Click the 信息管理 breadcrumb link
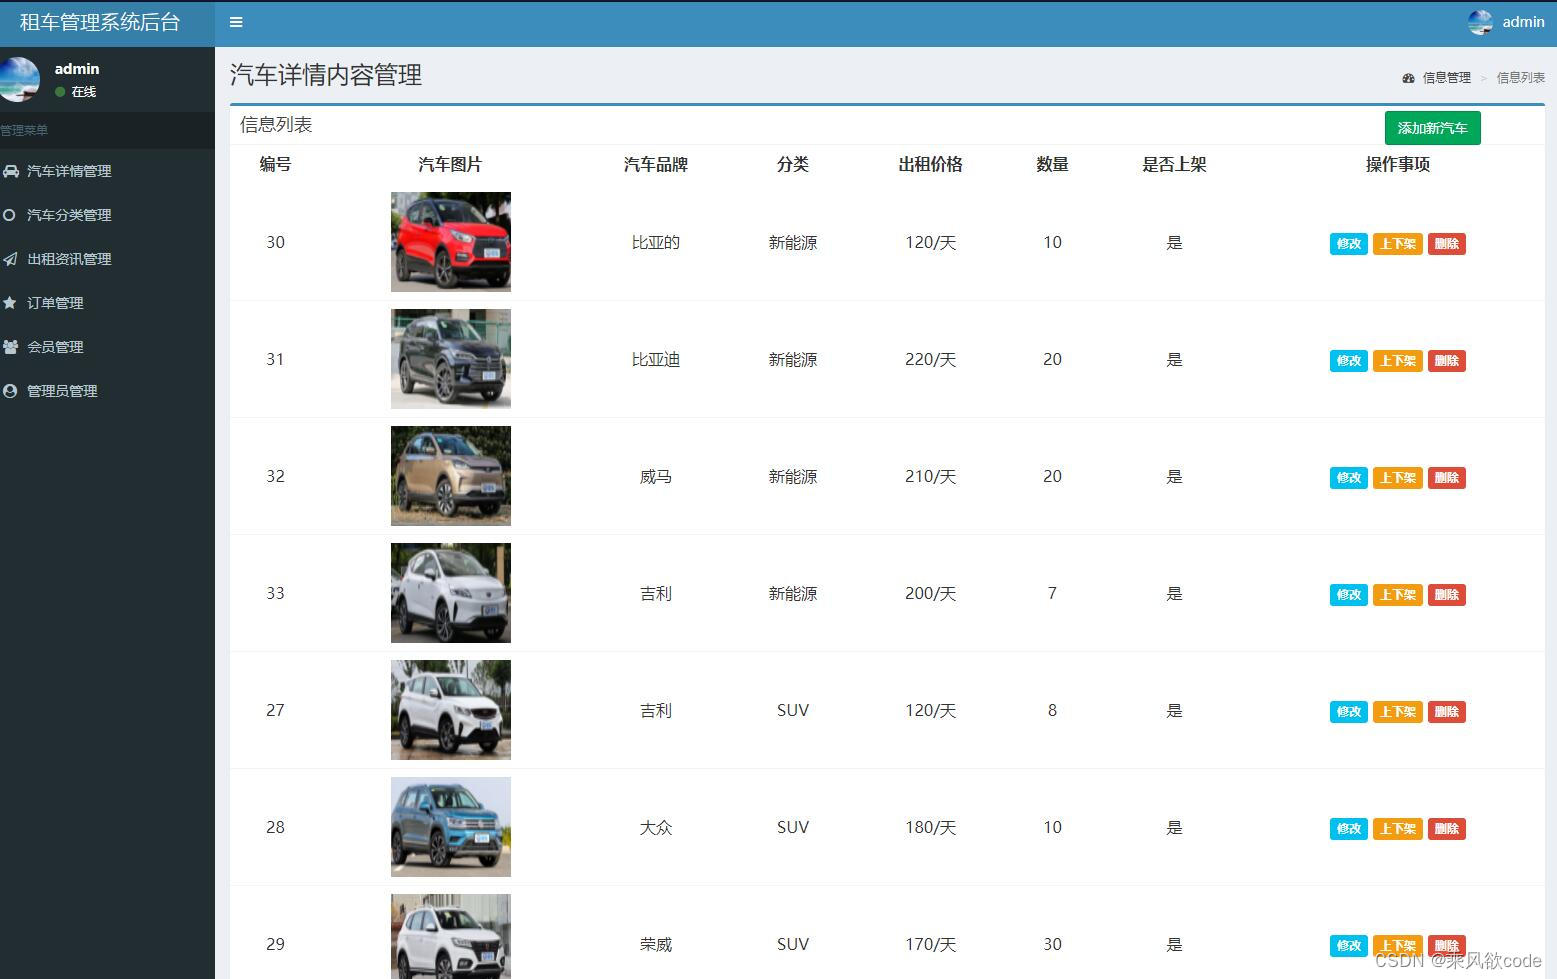The image size is (1557, 979). click(1446, 78)
